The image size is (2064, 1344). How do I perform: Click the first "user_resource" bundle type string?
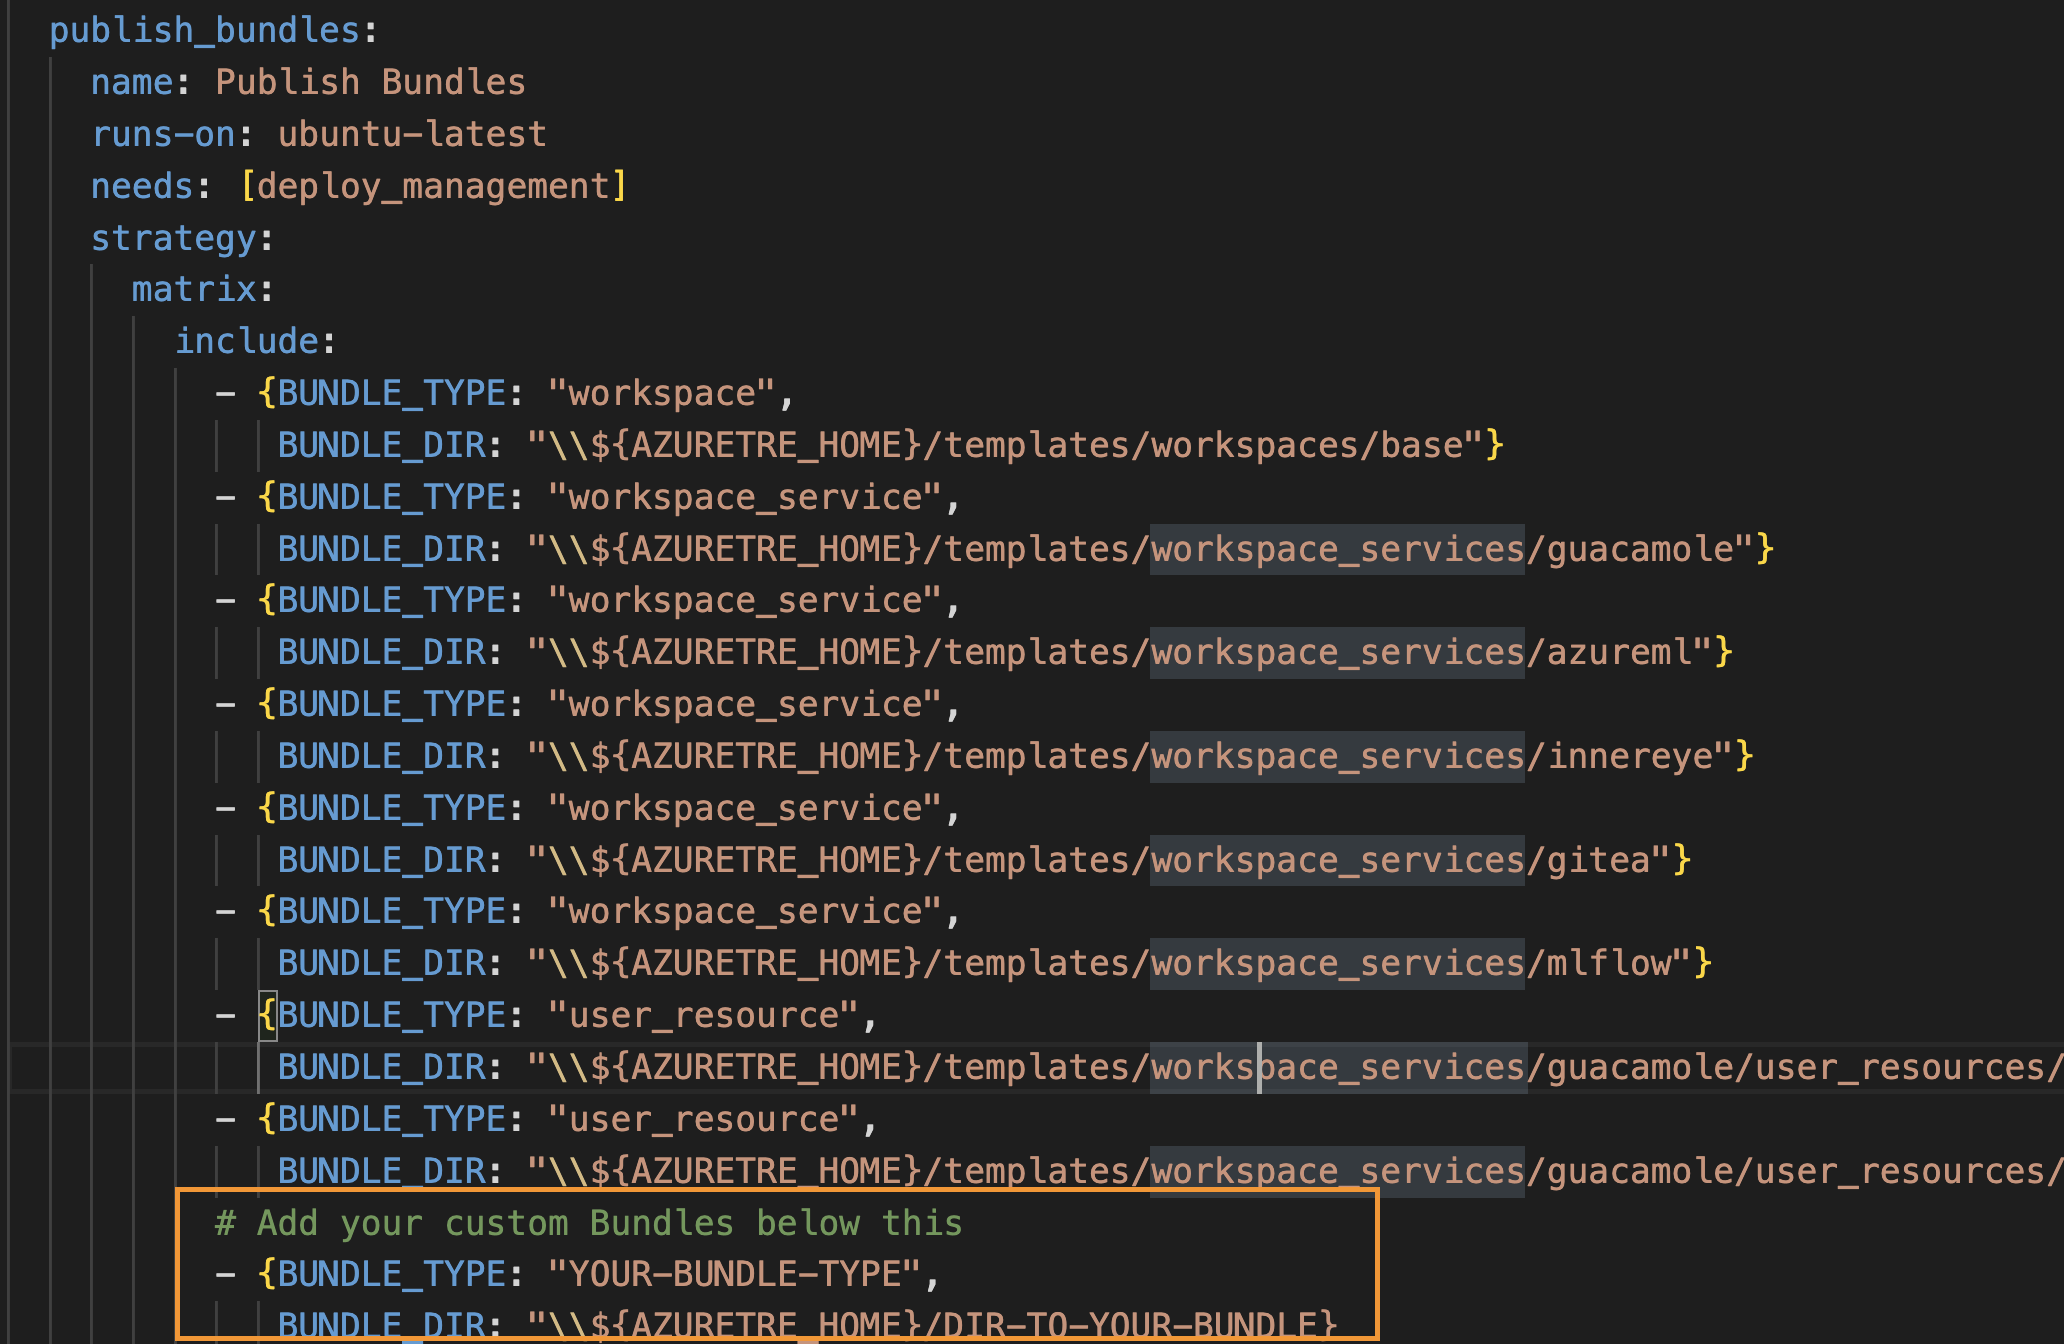click(703, 1015)
